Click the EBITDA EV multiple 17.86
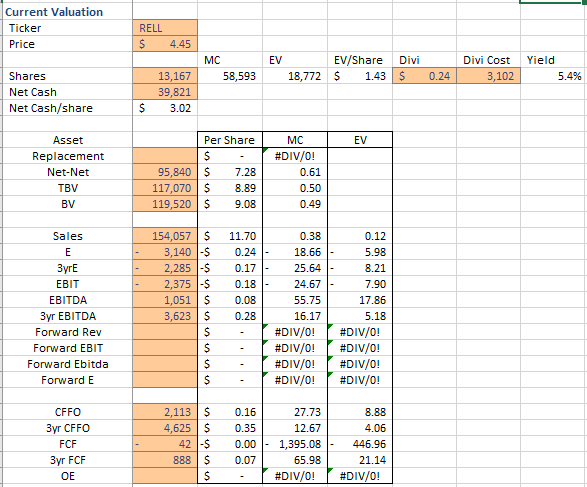Screen dimensions: 587x487 [360, 300]
